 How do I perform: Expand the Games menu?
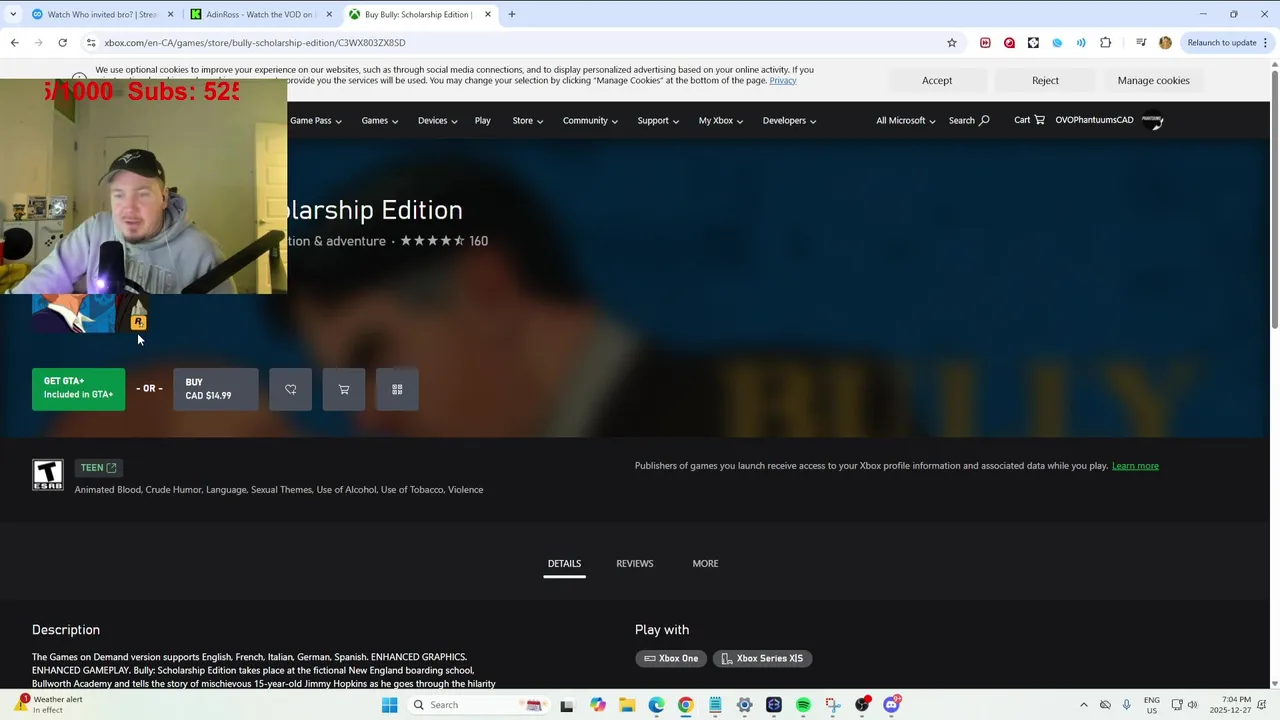380,120
